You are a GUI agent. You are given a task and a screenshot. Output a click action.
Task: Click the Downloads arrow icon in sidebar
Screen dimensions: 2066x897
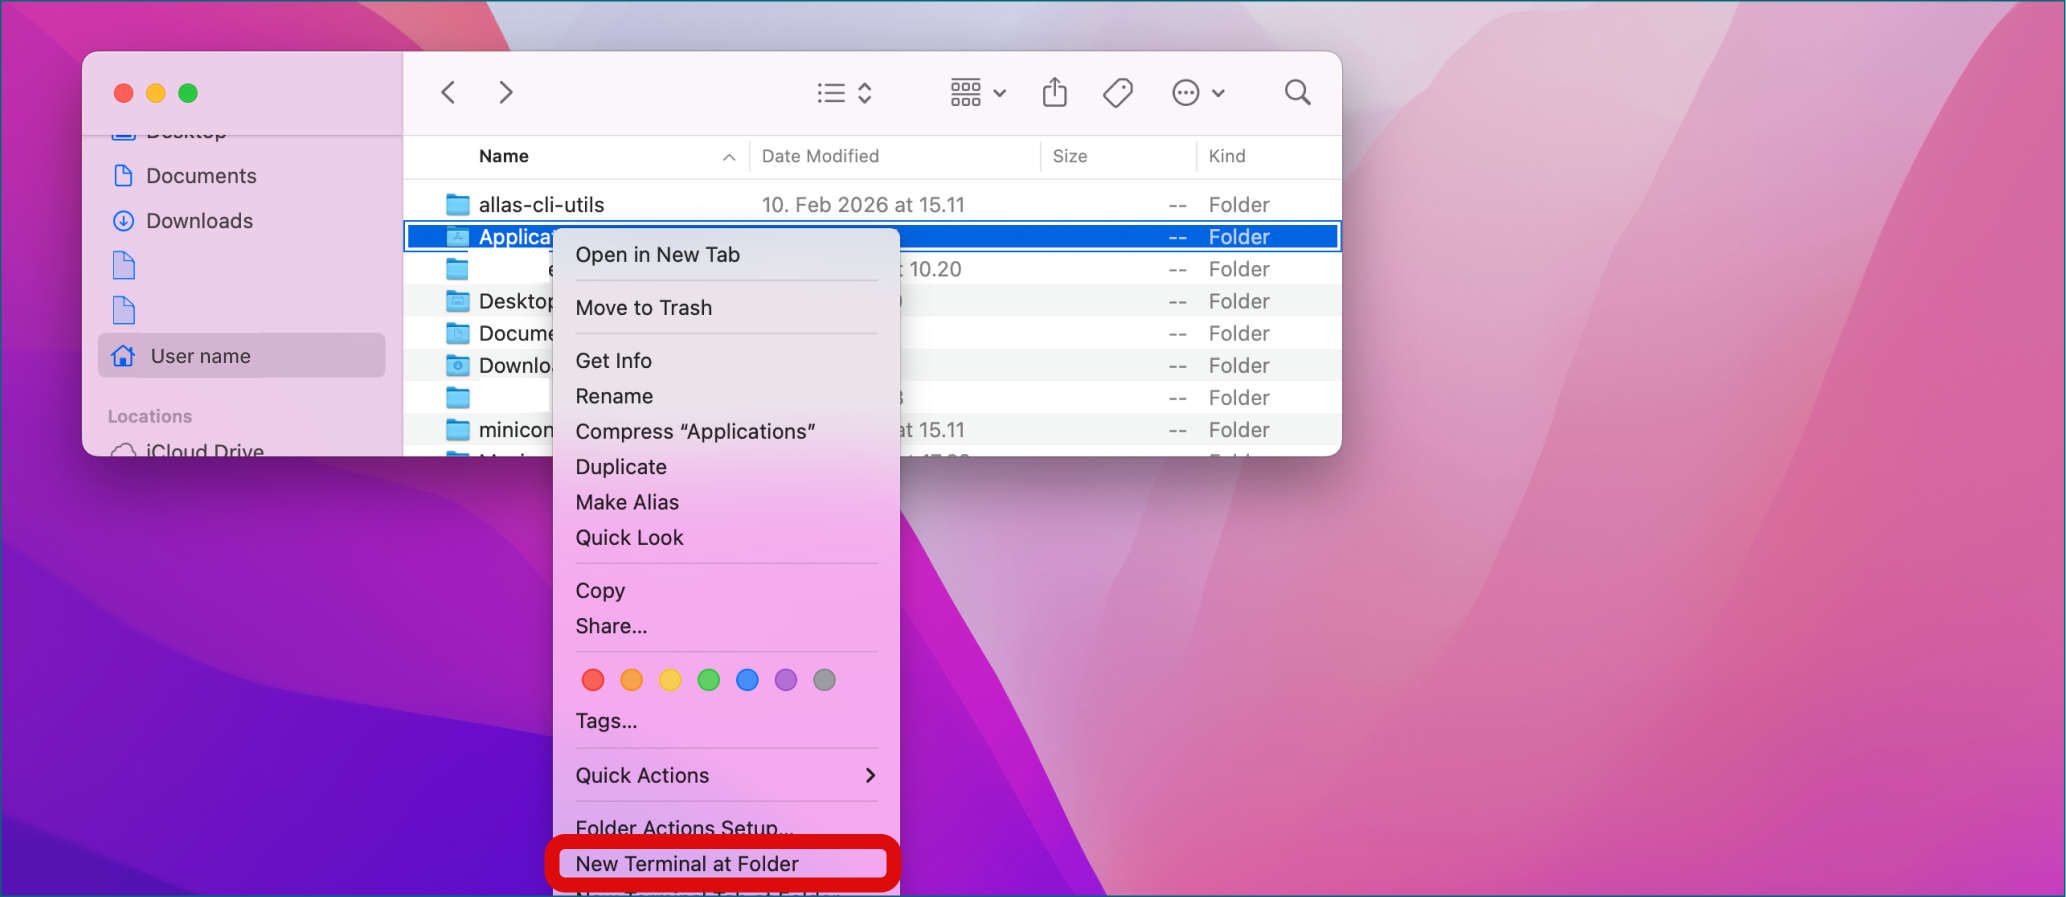(124, 221)
